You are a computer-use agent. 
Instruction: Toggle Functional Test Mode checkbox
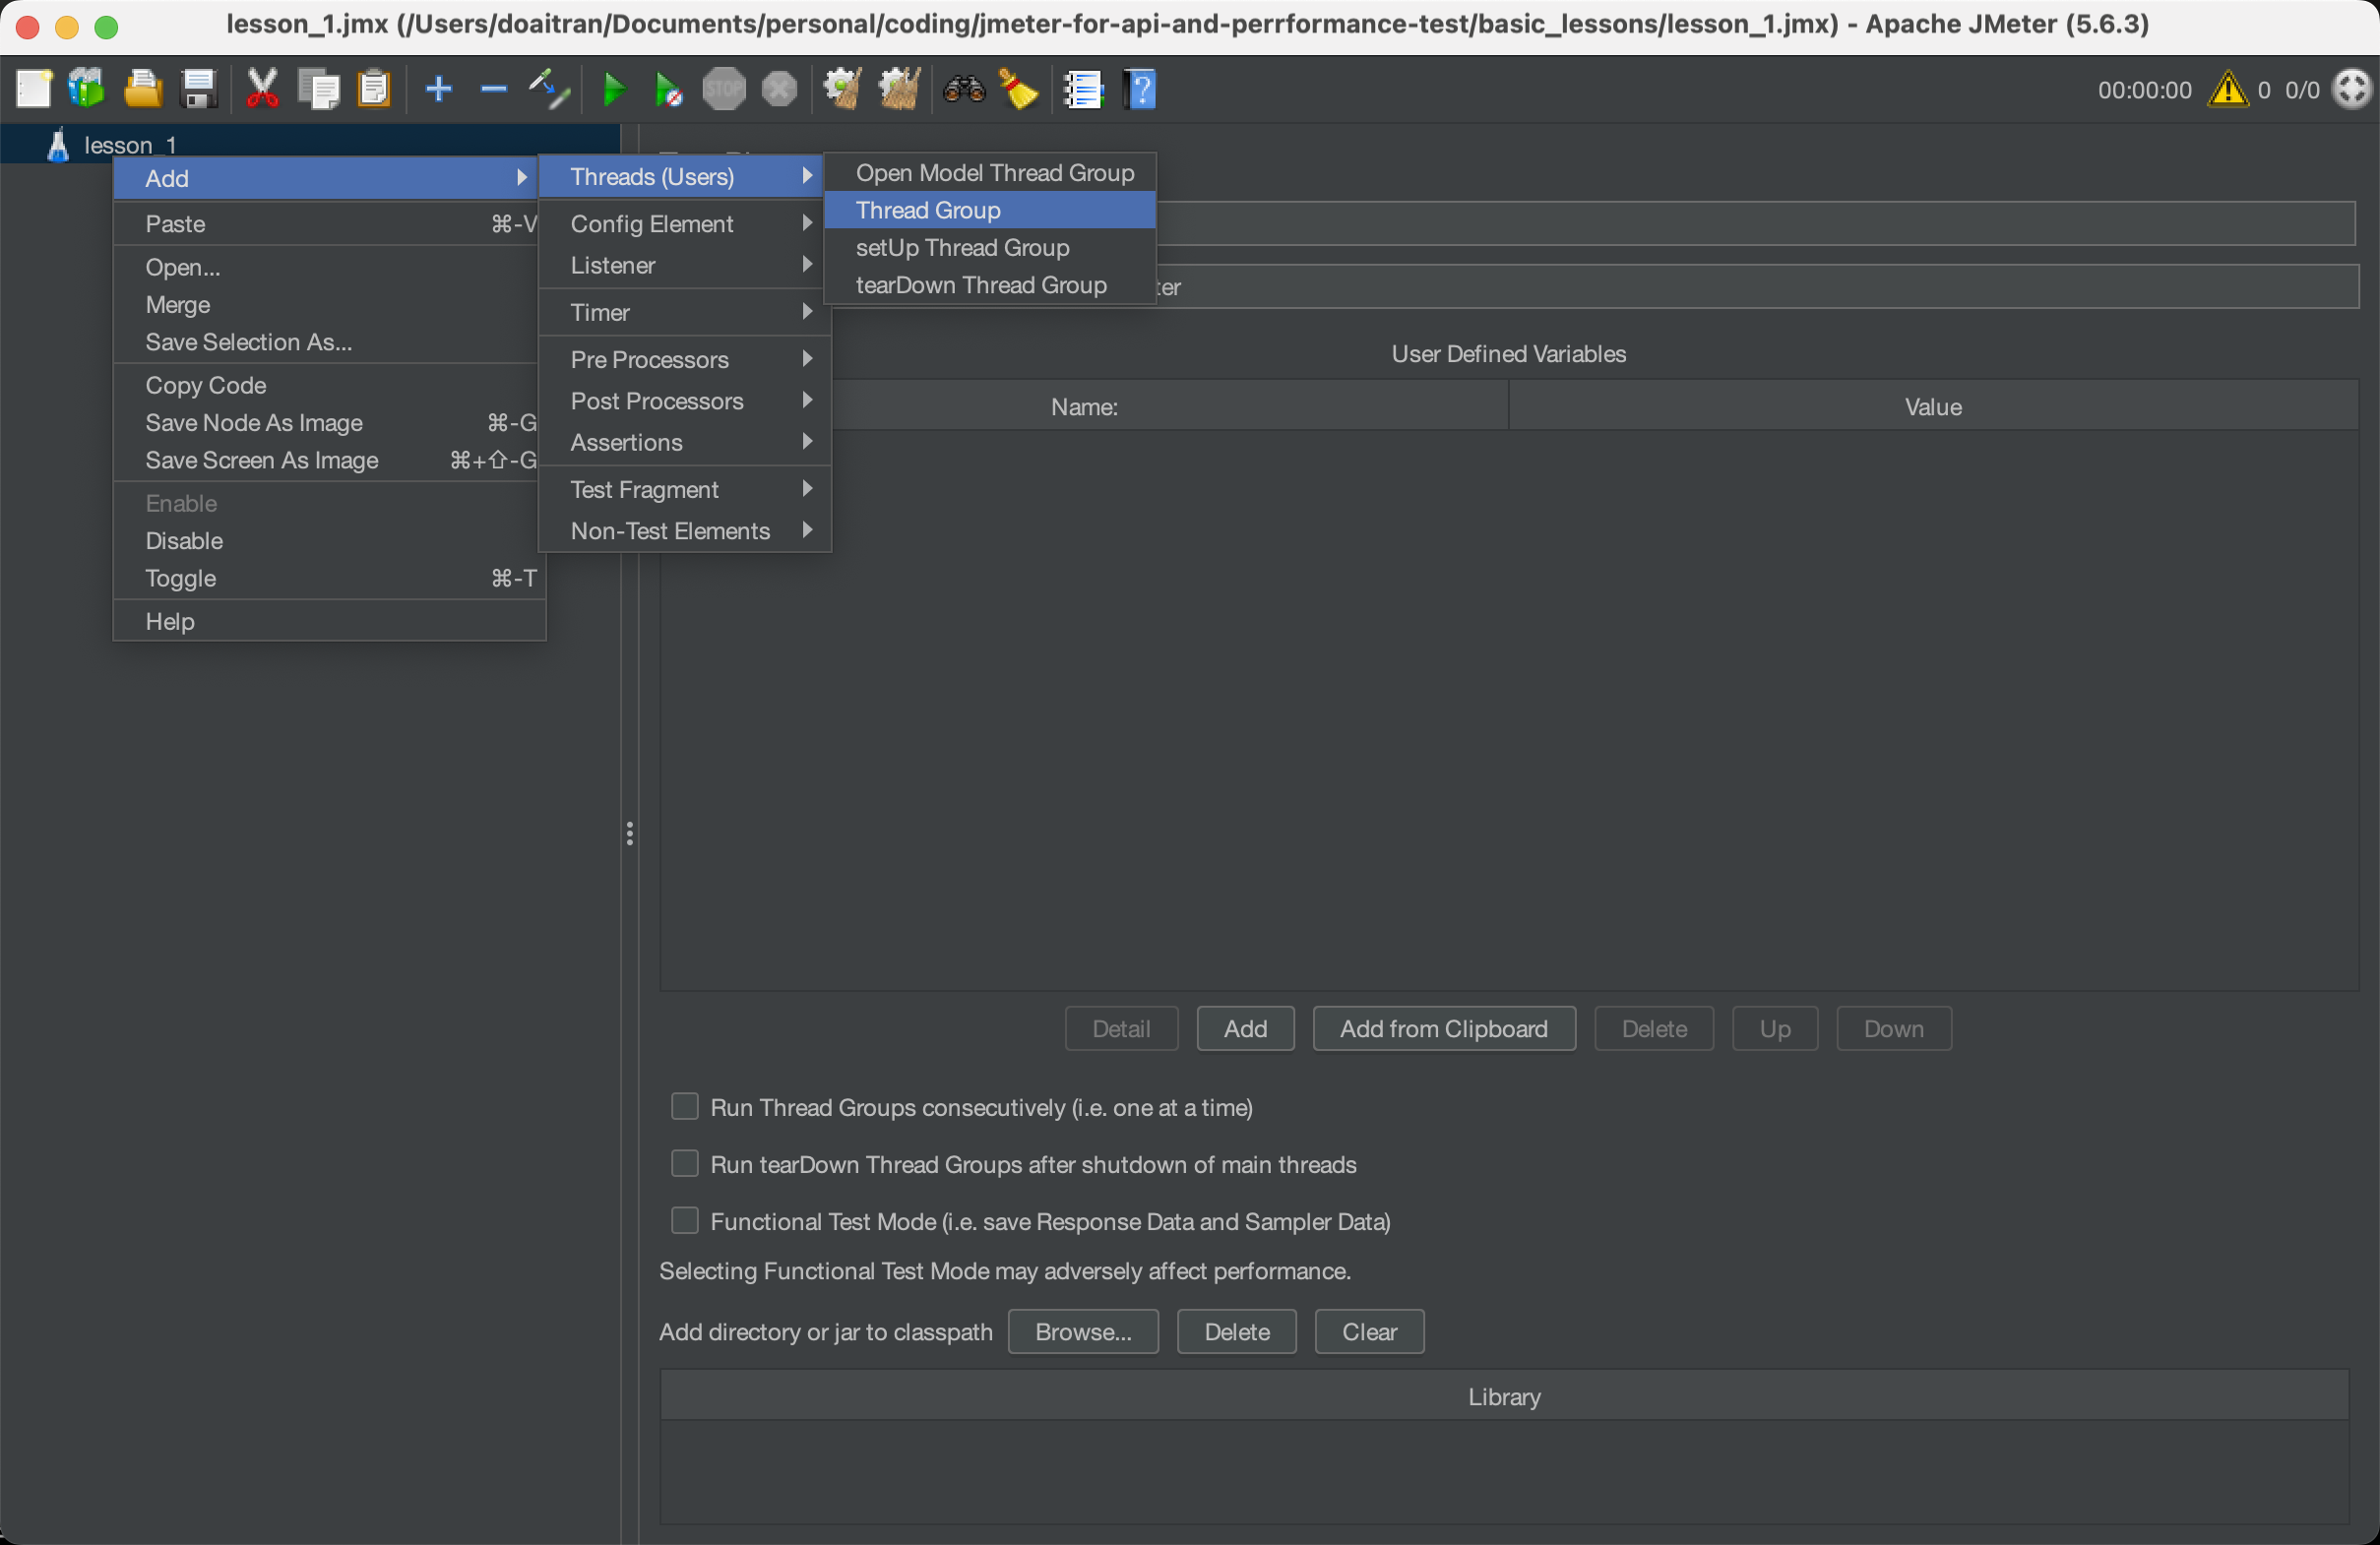[x=684, y=1220]
